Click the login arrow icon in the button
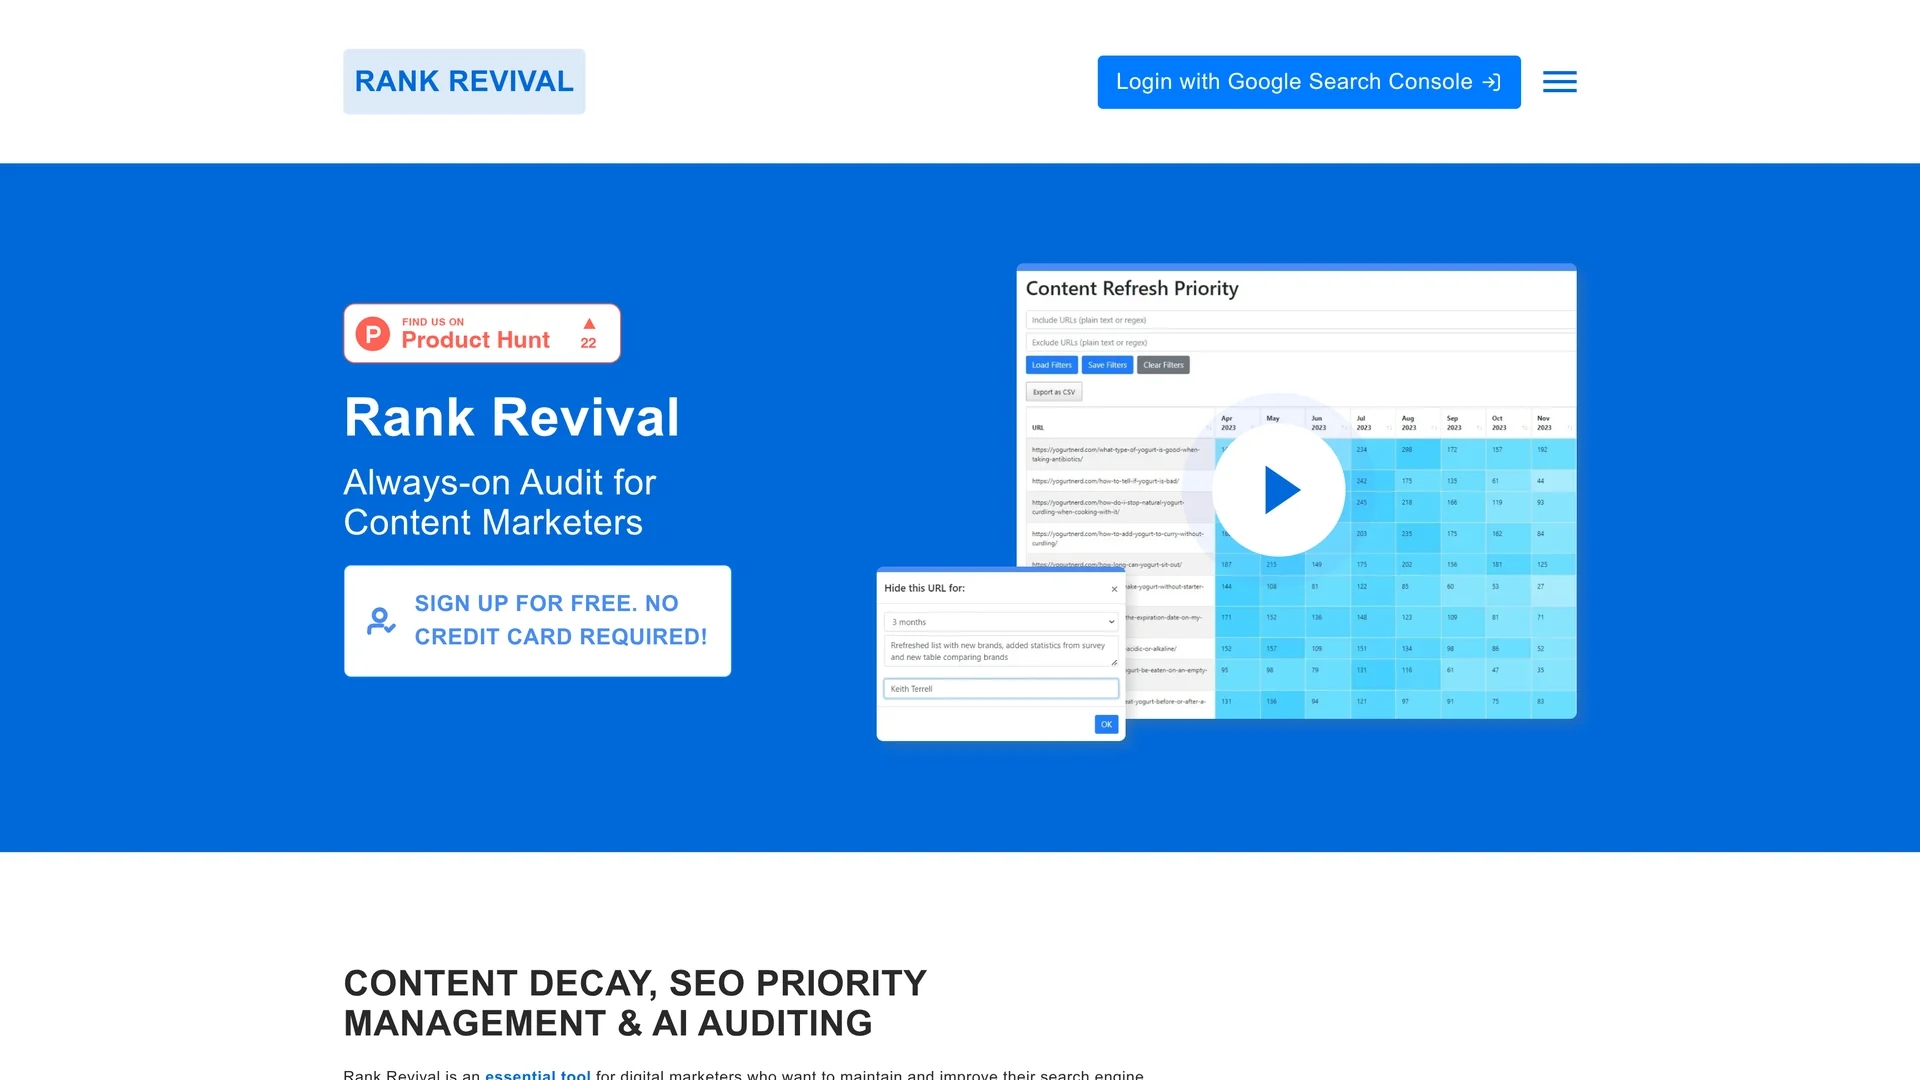Screen dimensions: 1920x1080 click(1492, 82)
